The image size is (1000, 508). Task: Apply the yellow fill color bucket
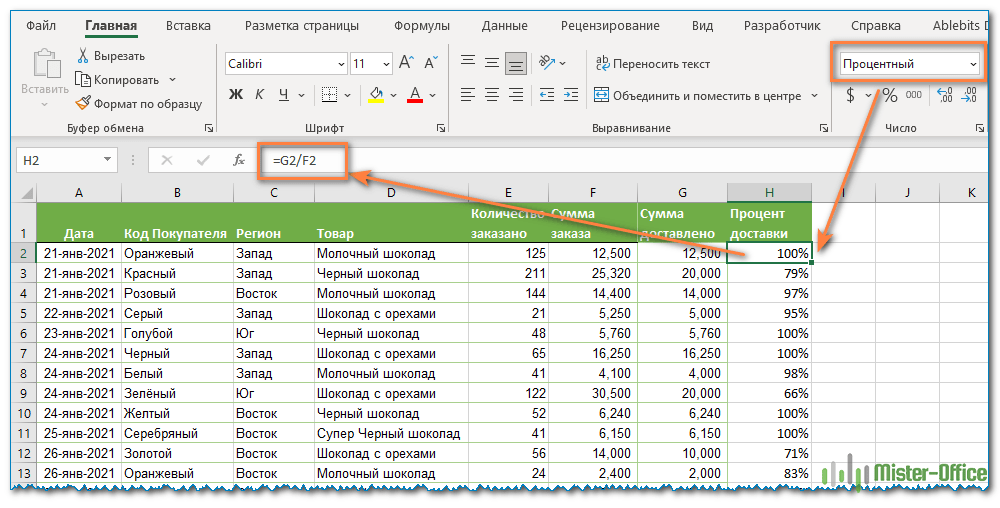pyautogui.click(x=376, y=95)
